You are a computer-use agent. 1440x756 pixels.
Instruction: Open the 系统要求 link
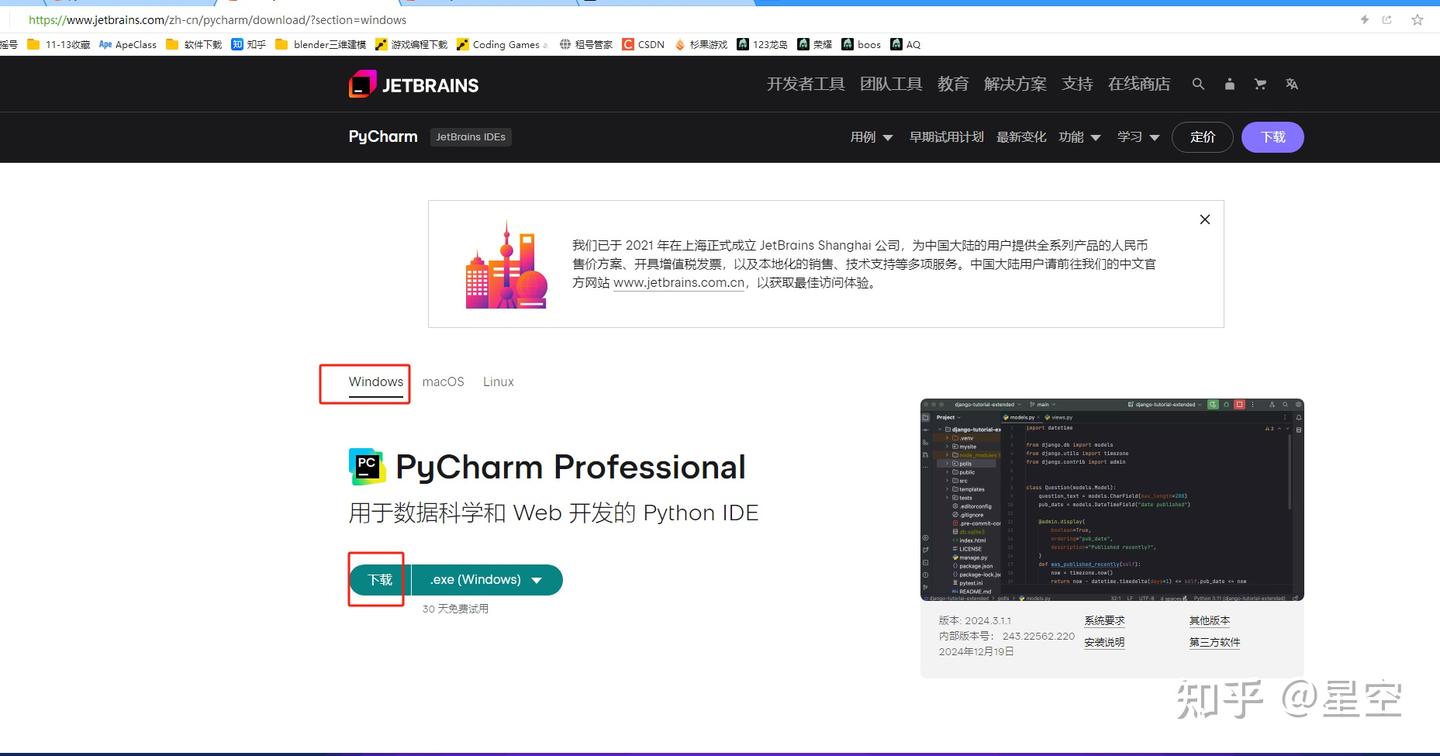point(1104,620)
